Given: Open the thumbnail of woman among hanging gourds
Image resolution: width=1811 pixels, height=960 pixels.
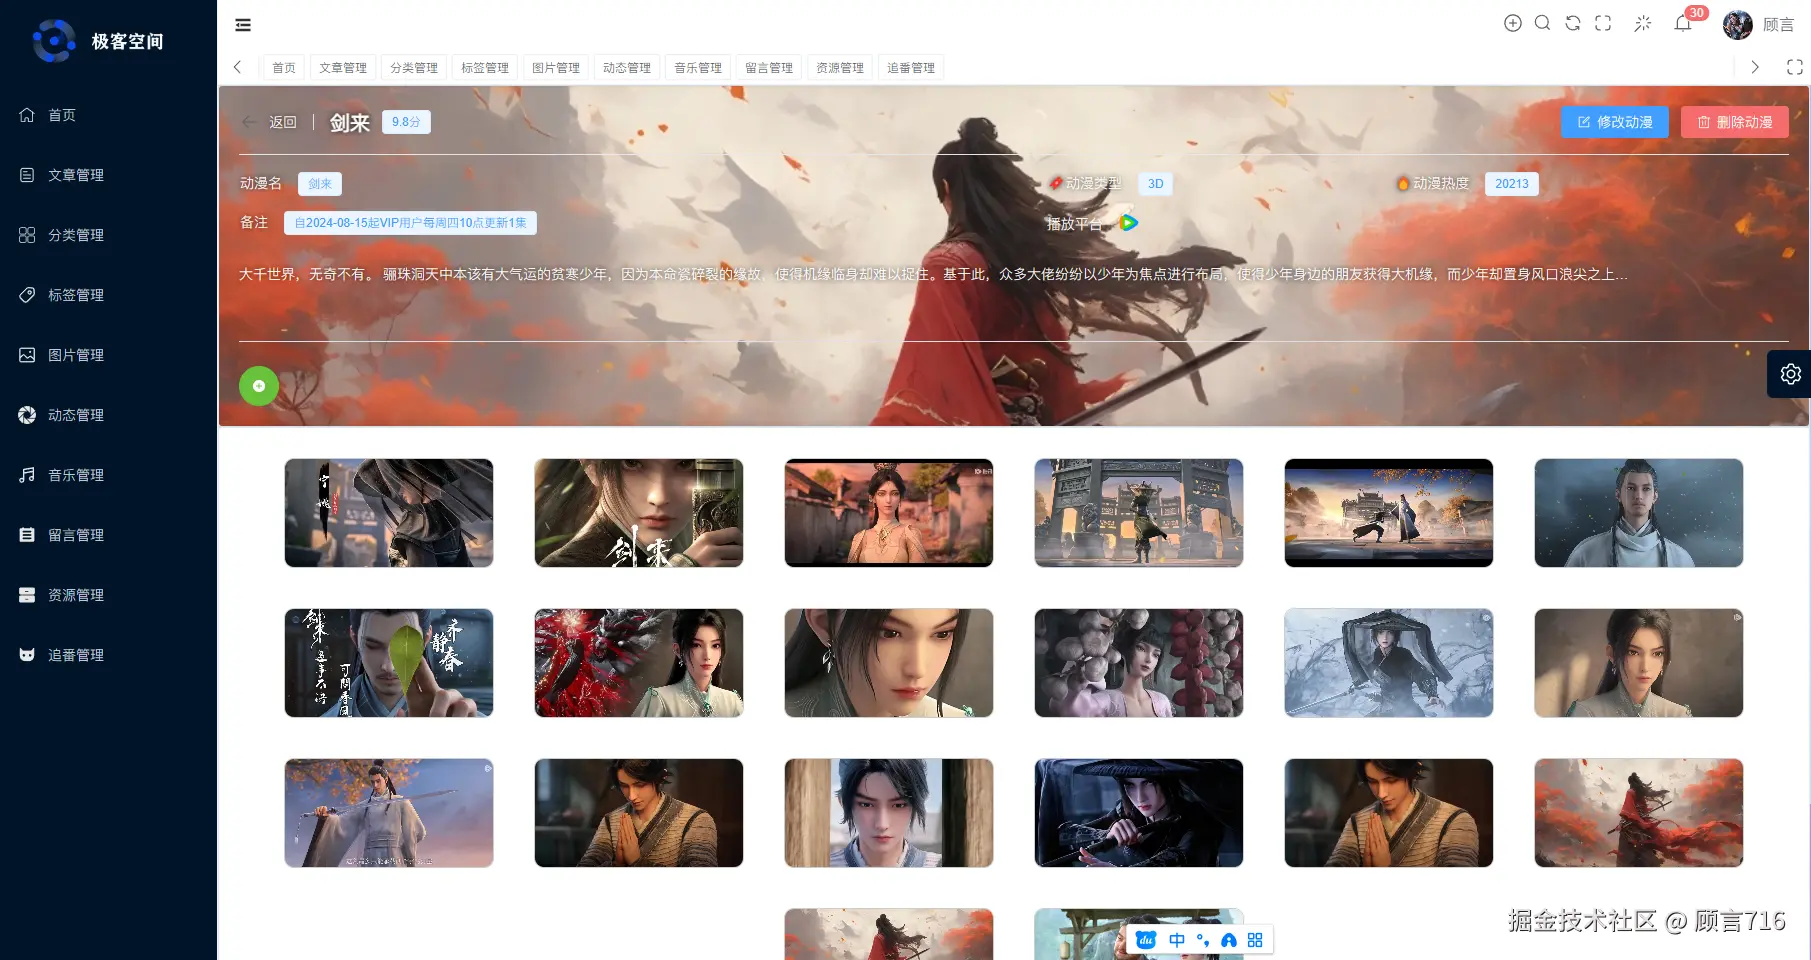Looking at the screenshot, I should pos(1139,663).
